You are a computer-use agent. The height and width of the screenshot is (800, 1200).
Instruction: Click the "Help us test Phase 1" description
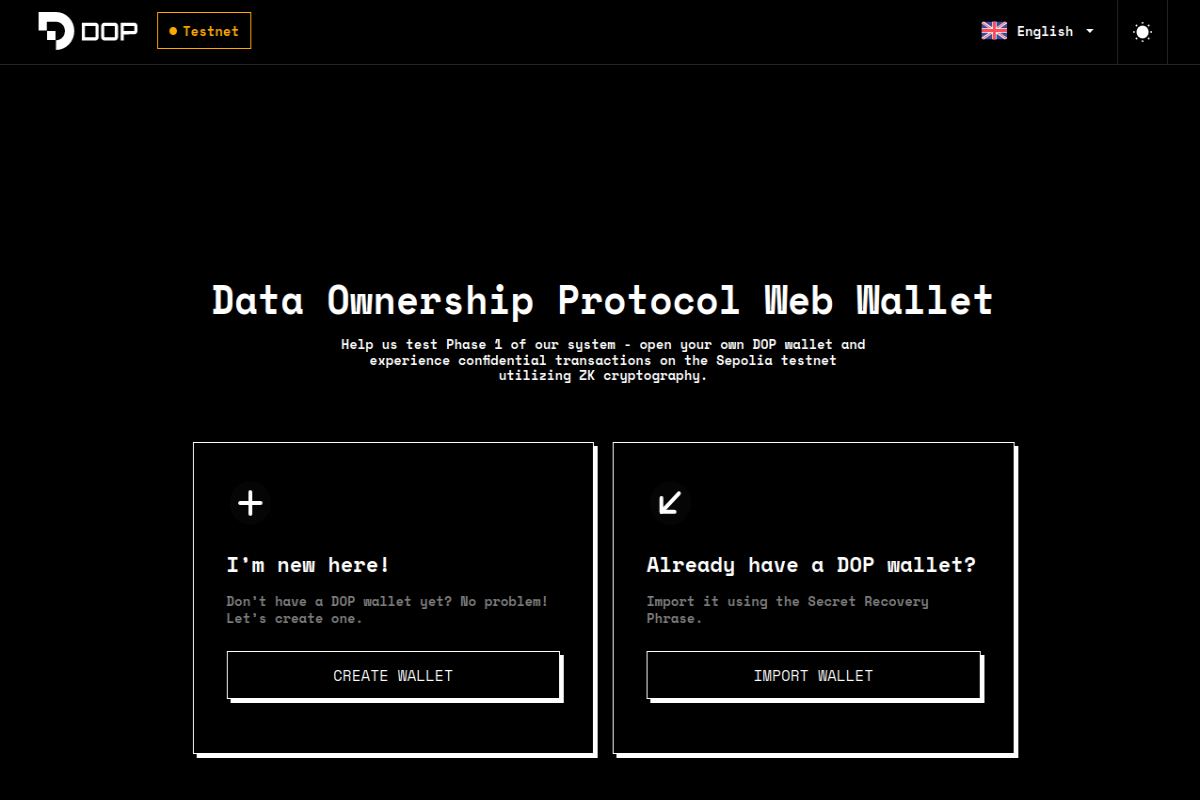(x=603, y=360)
